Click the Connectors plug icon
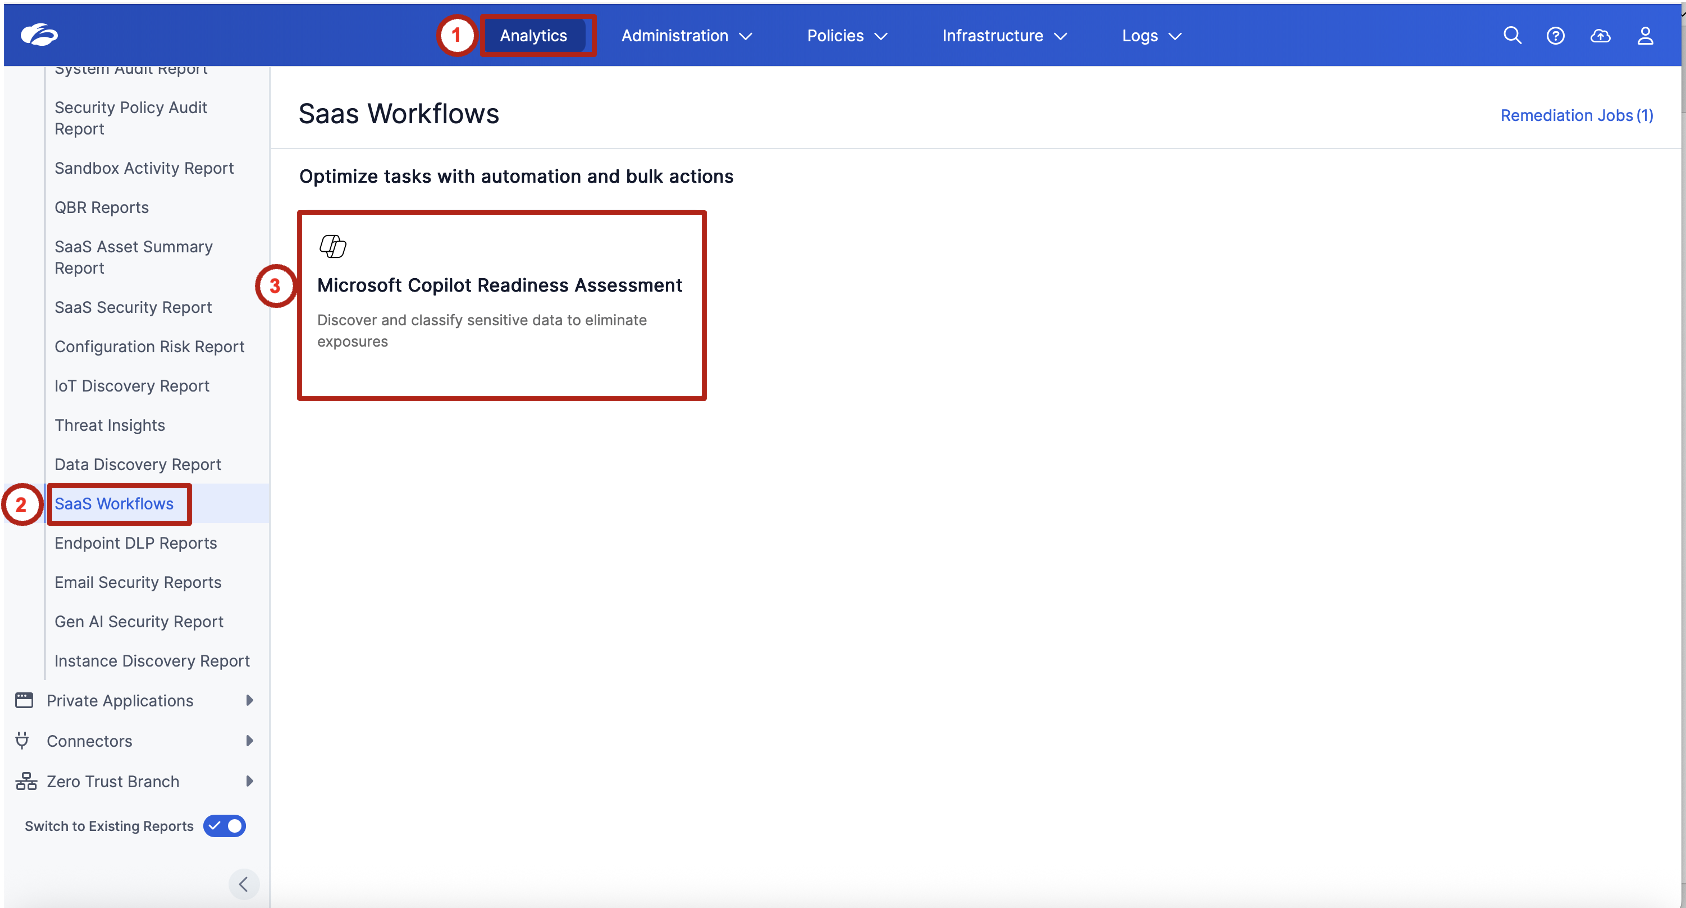This screenshot has width=1686, height=908. tap(22, 741)
